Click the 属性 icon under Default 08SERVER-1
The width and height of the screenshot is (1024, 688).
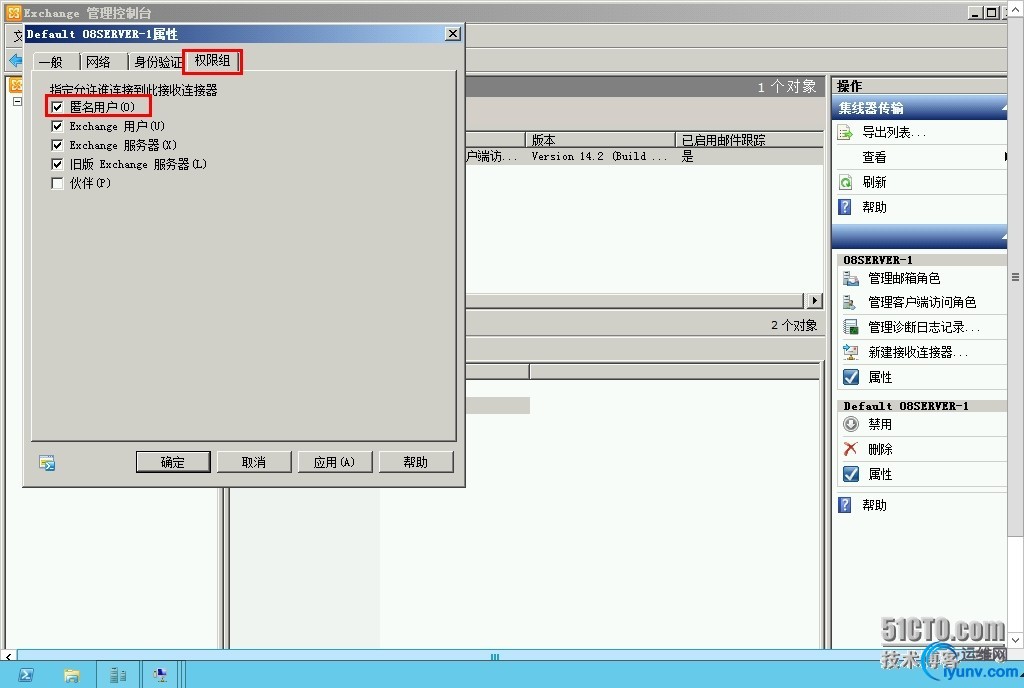click(850, 475)
